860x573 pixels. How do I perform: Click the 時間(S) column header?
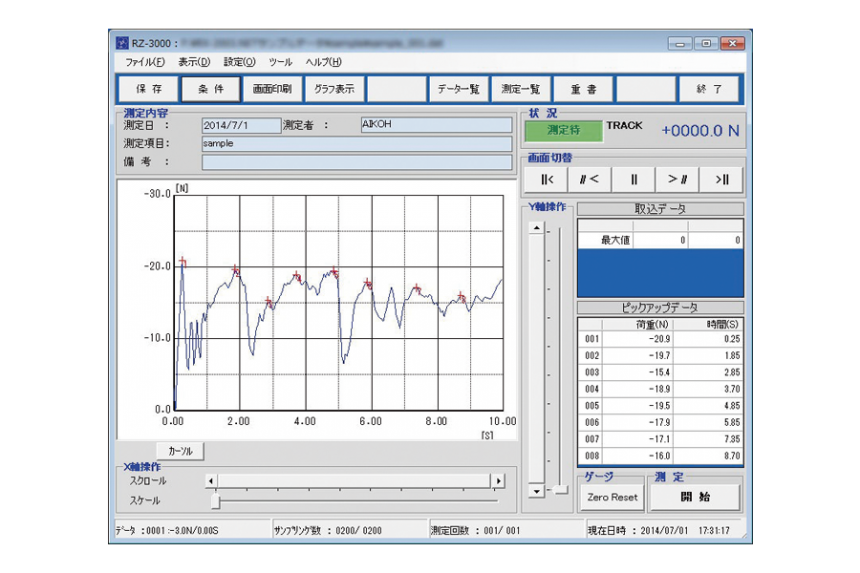tap(708, 325)
